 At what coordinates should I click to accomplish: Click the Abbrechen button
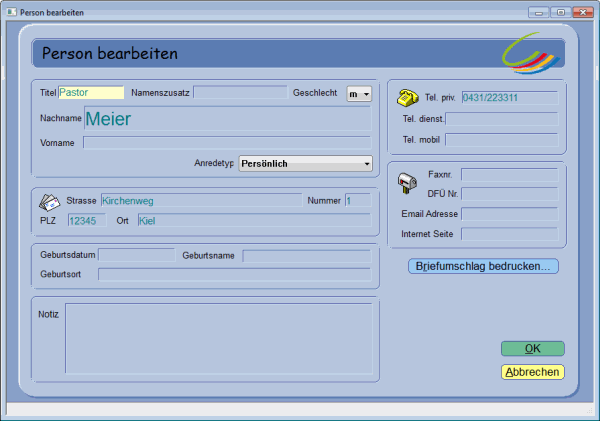tap(533, 372)
